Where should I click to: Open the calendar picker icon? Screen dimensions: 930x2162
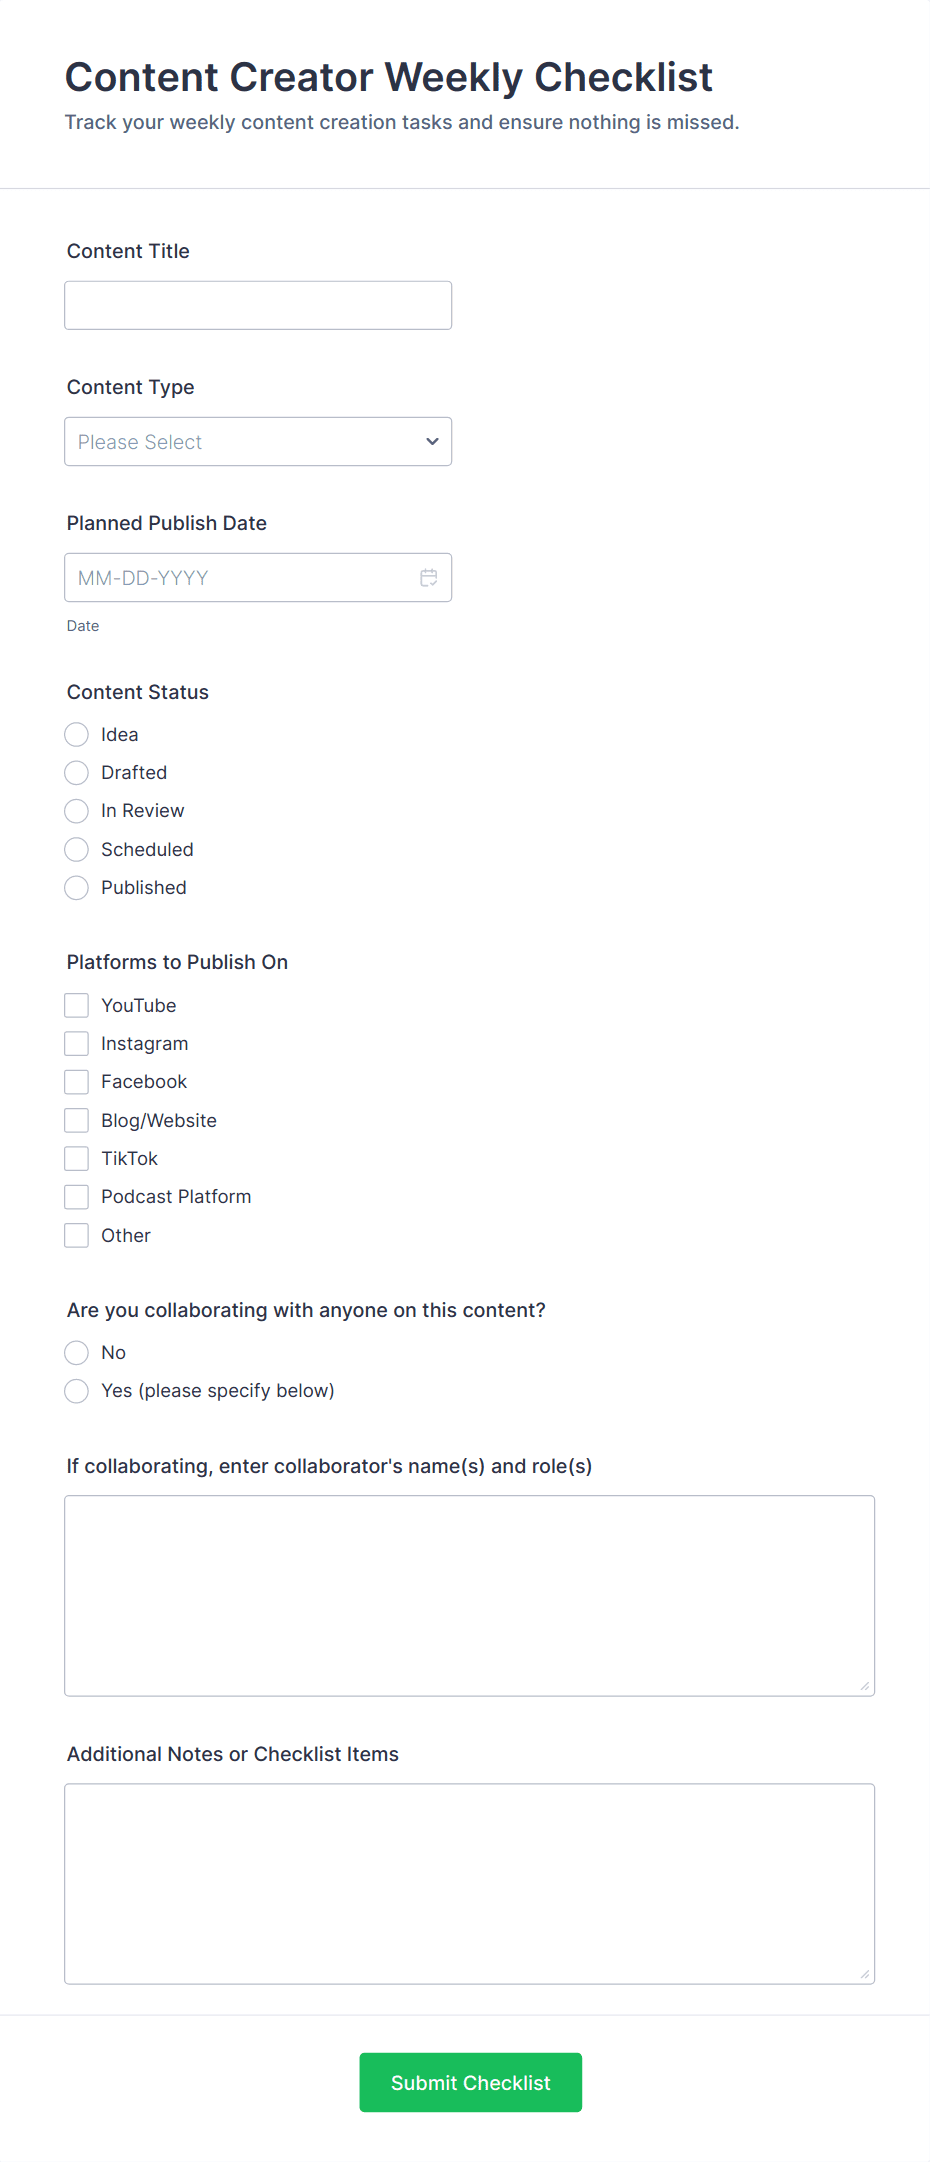429,578
